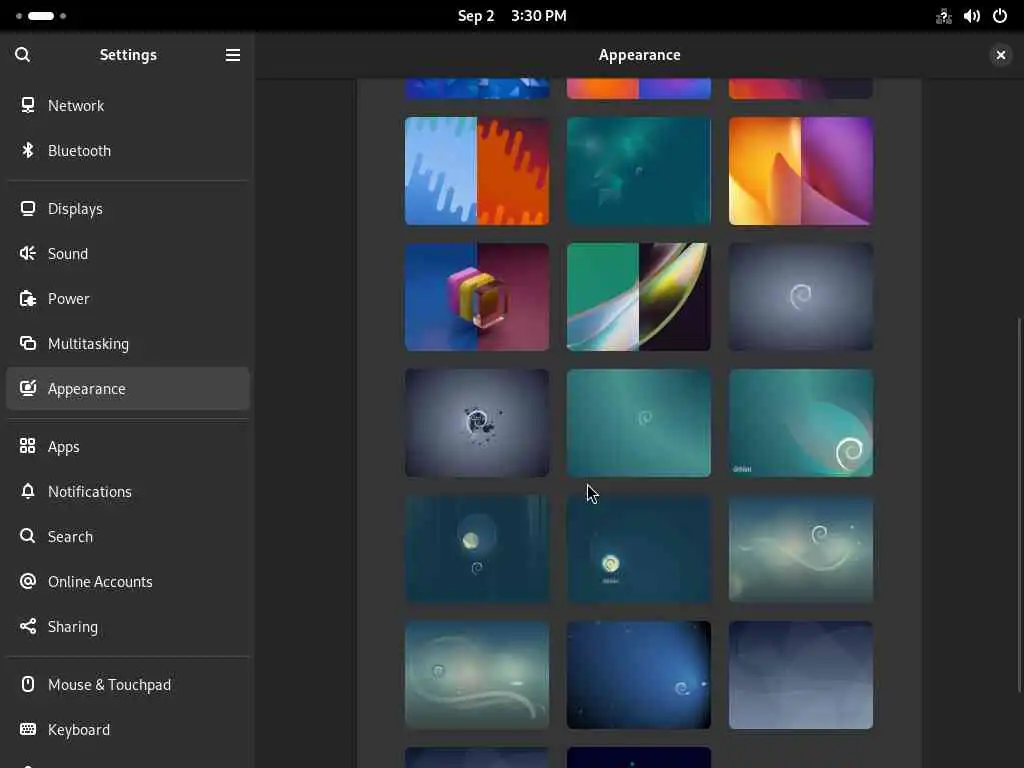The image size is (1024, 768).
Task: Select the dark teal abstract leaves wallpaper
Action: pos(639,171)
